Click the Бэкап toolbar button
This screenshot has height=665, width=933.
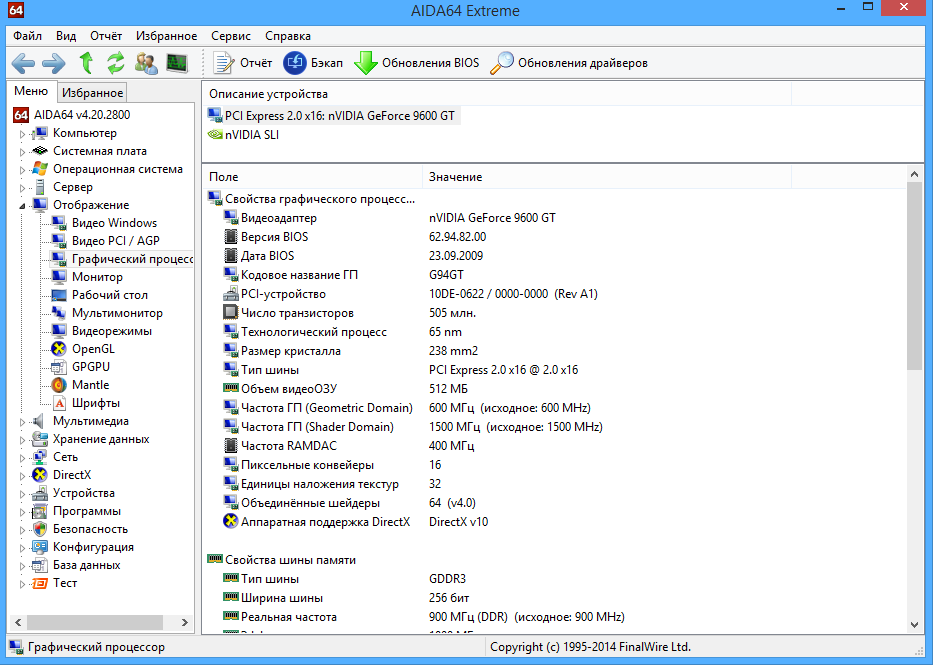tap(314, 63)
